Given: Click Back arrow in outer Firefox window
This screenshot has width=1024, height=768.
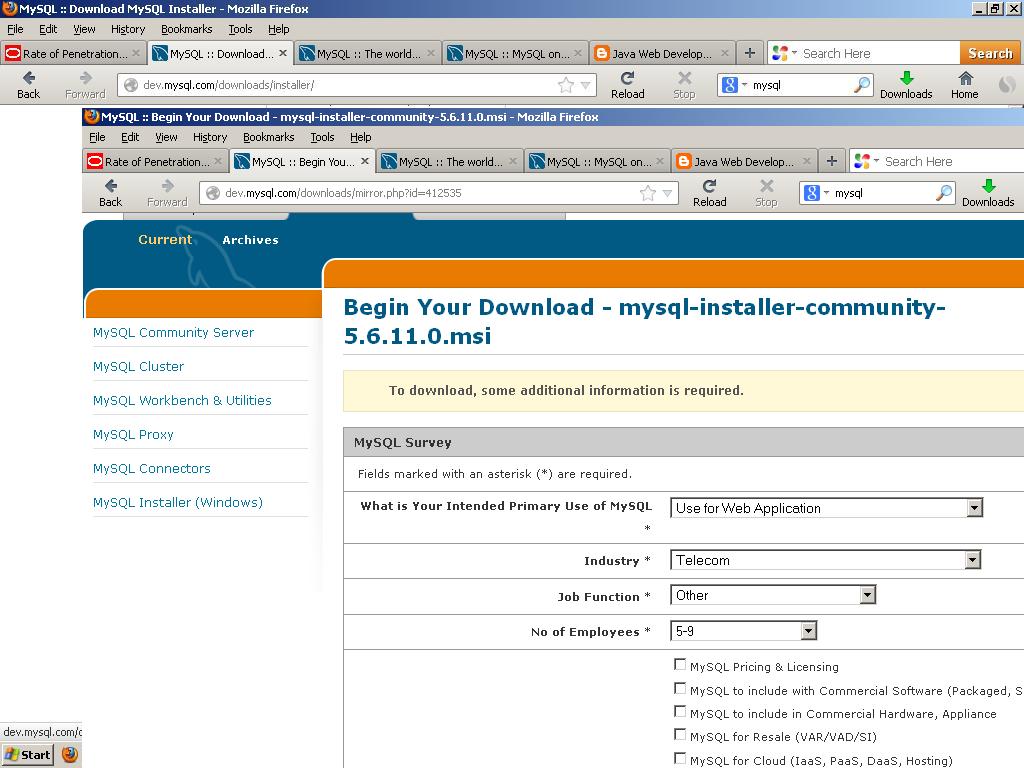Looking at the screenshot, I should point(28,78).
